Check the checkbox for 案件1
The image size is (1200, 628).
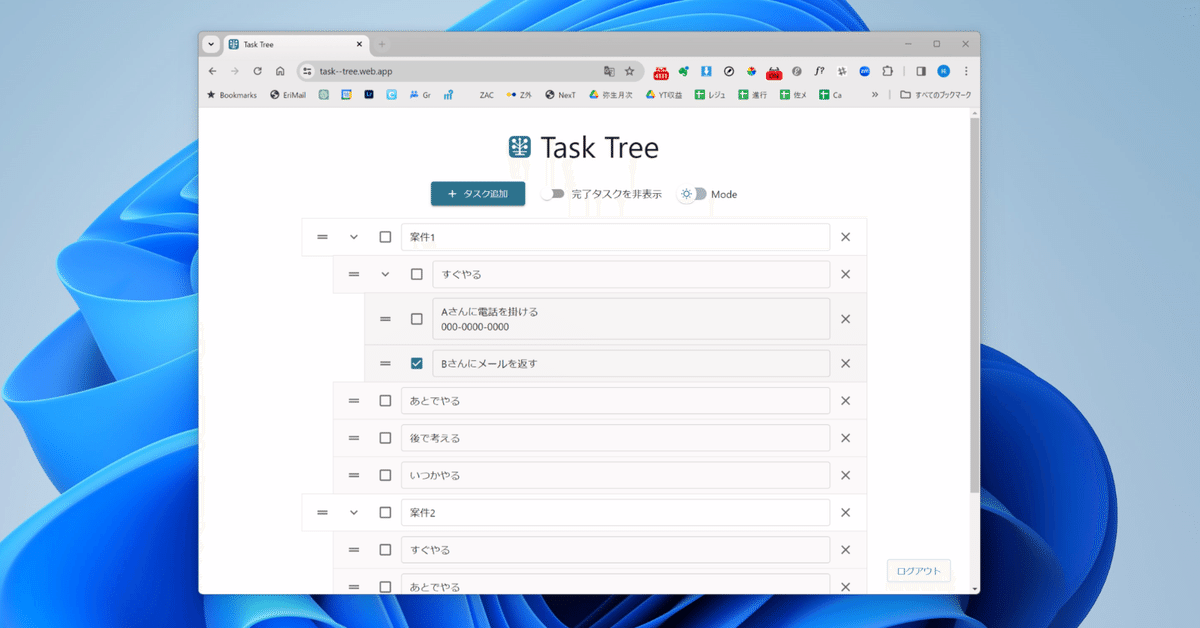coord(385,237)
